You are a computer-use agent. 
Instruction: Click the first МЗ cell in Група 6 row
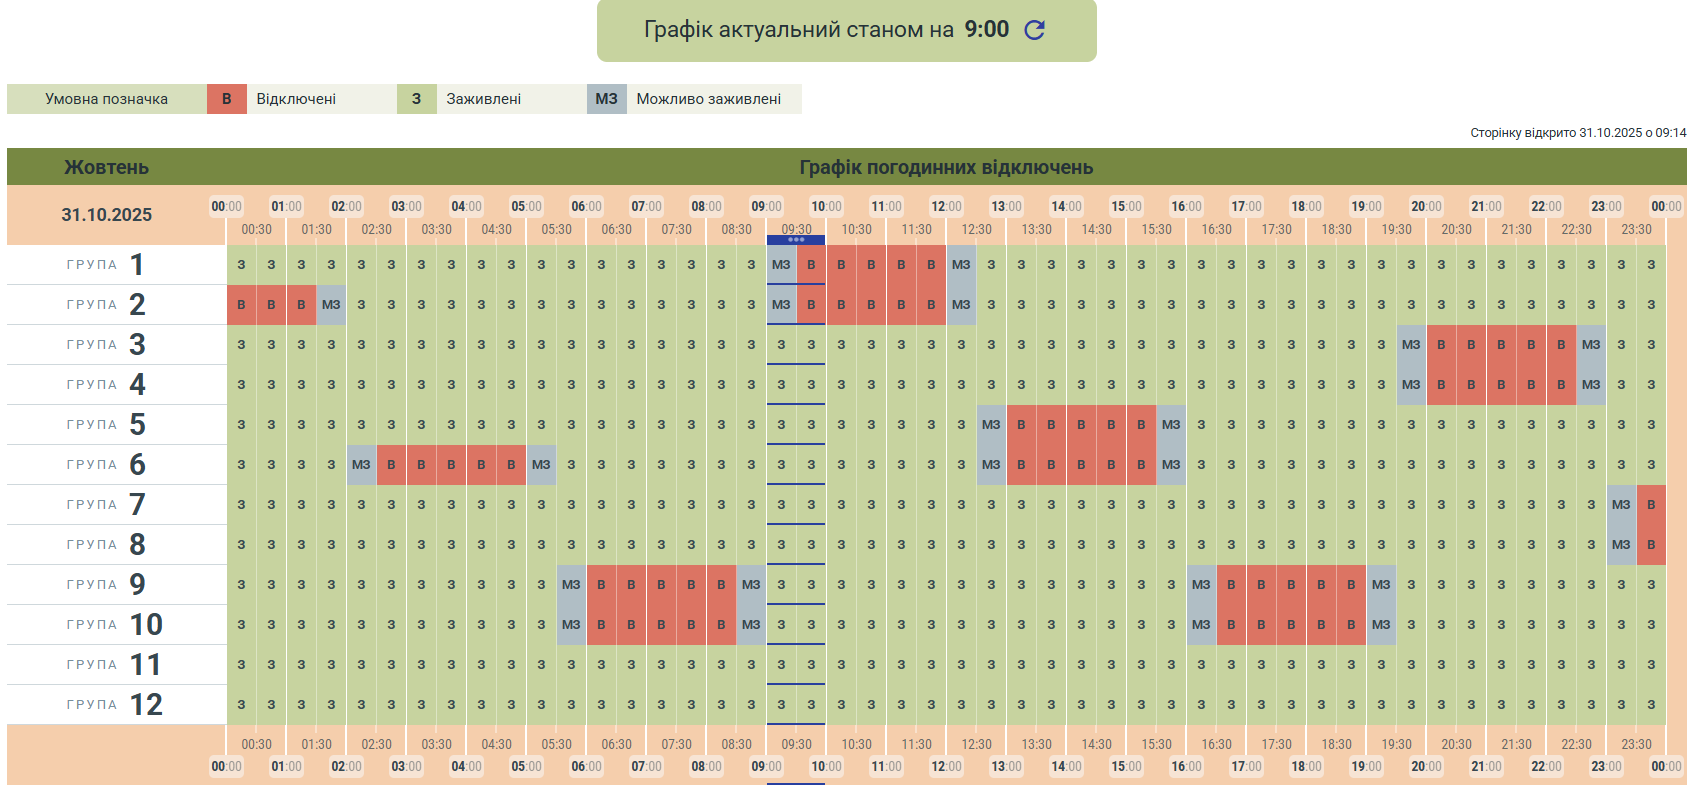pos(361,465)
